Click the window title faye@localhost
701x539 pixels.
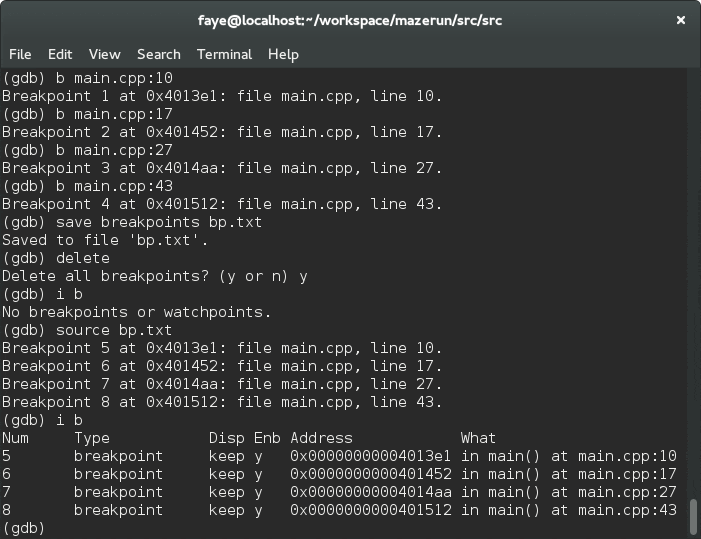(x=350, y=21)
